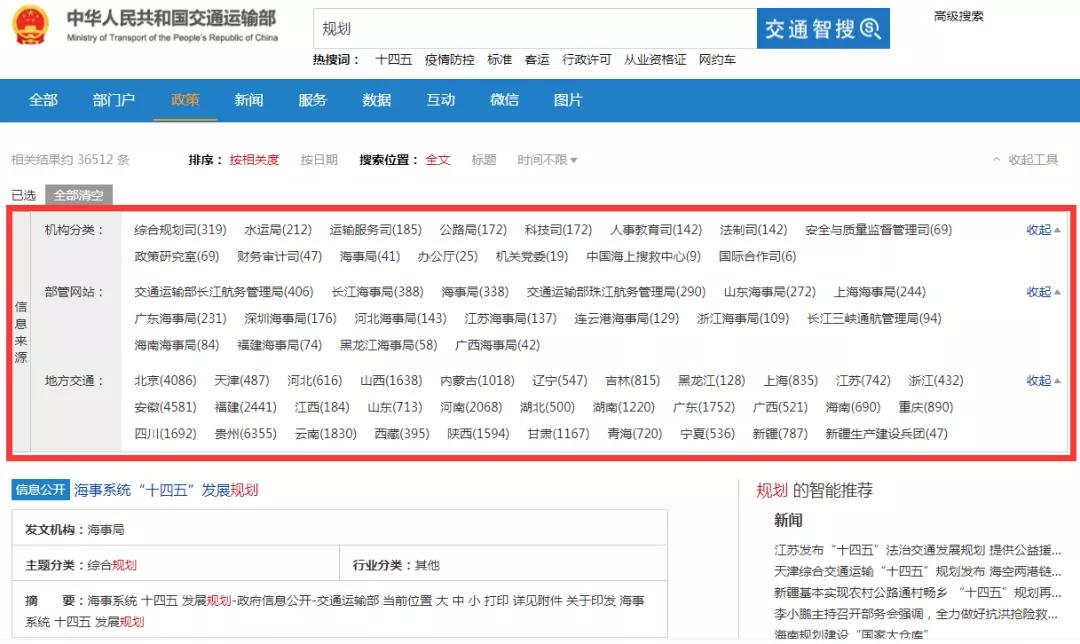This screenshot has height=644, width=1080.
Task: Click inside the search field containing 规划
Action: coord(534,29)
